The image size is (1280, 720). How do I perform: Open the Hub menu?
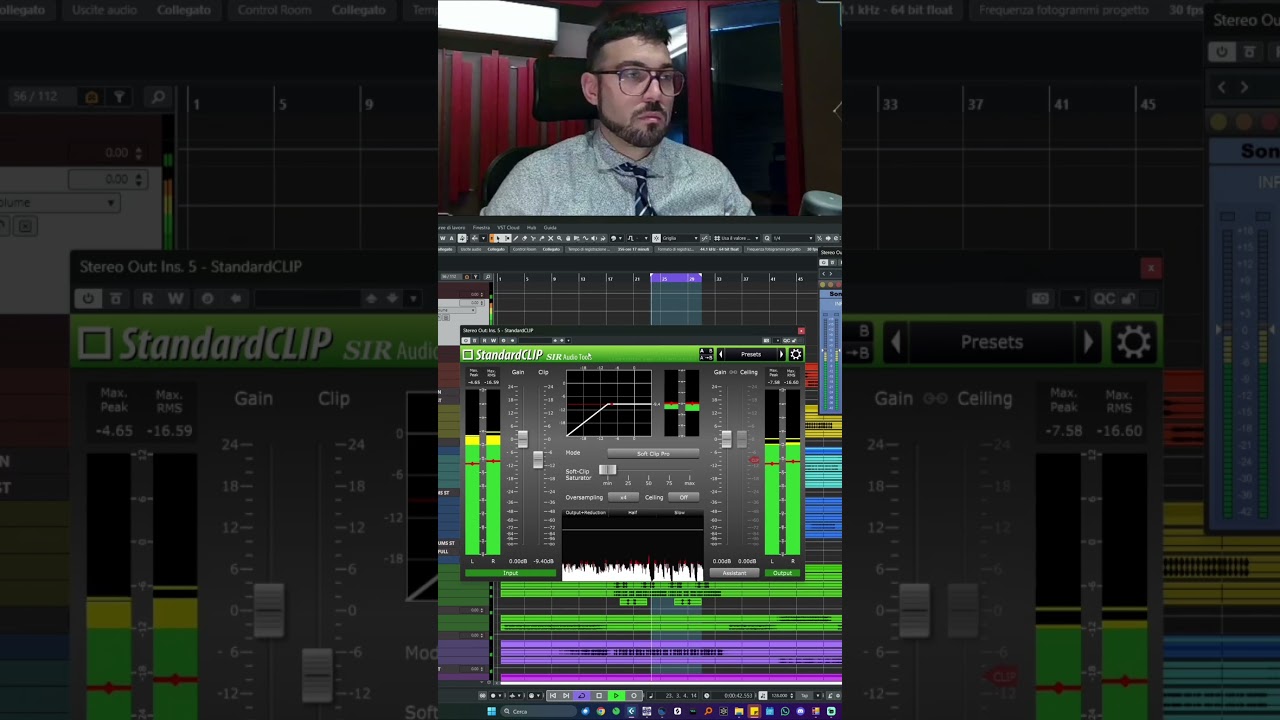coord(531,228)
